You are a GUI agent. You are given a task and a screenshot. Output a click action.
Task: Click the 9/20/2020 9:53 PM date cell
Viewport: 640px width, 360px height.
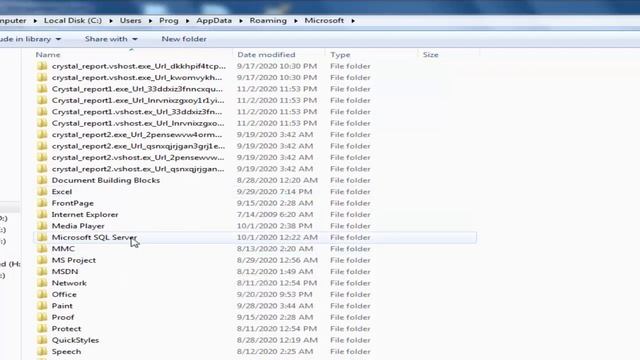tap(275, 294)
